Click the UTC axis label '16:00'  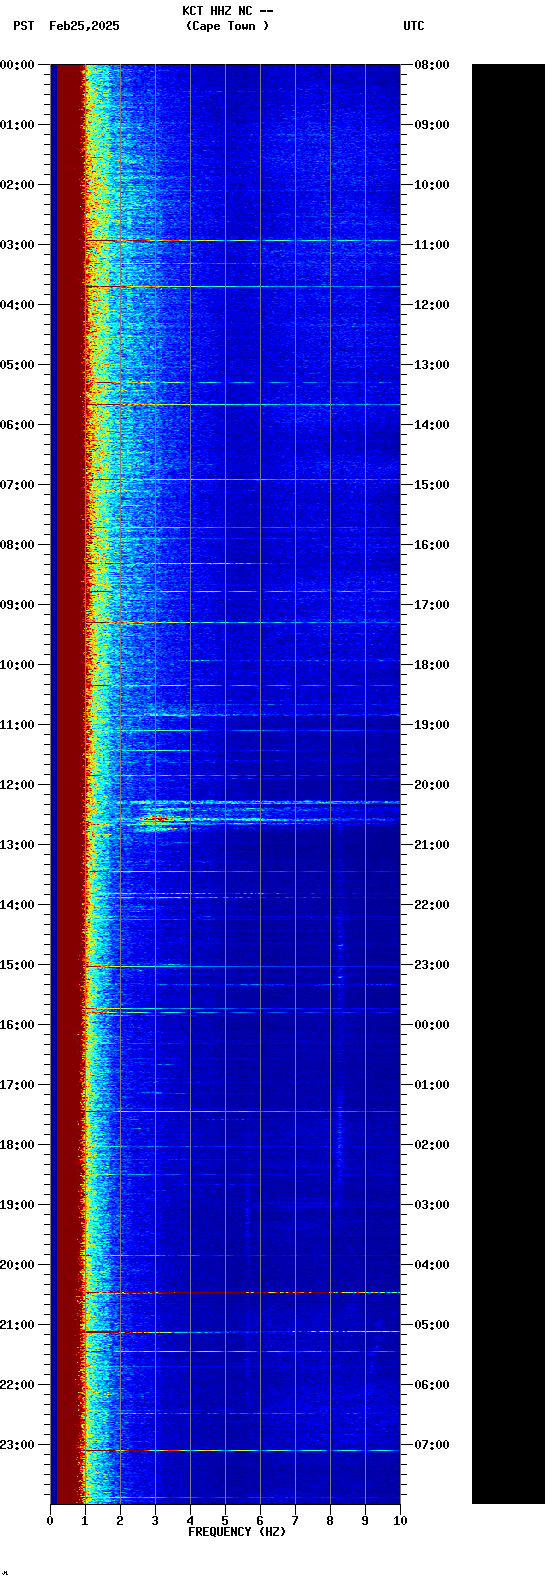432,545
